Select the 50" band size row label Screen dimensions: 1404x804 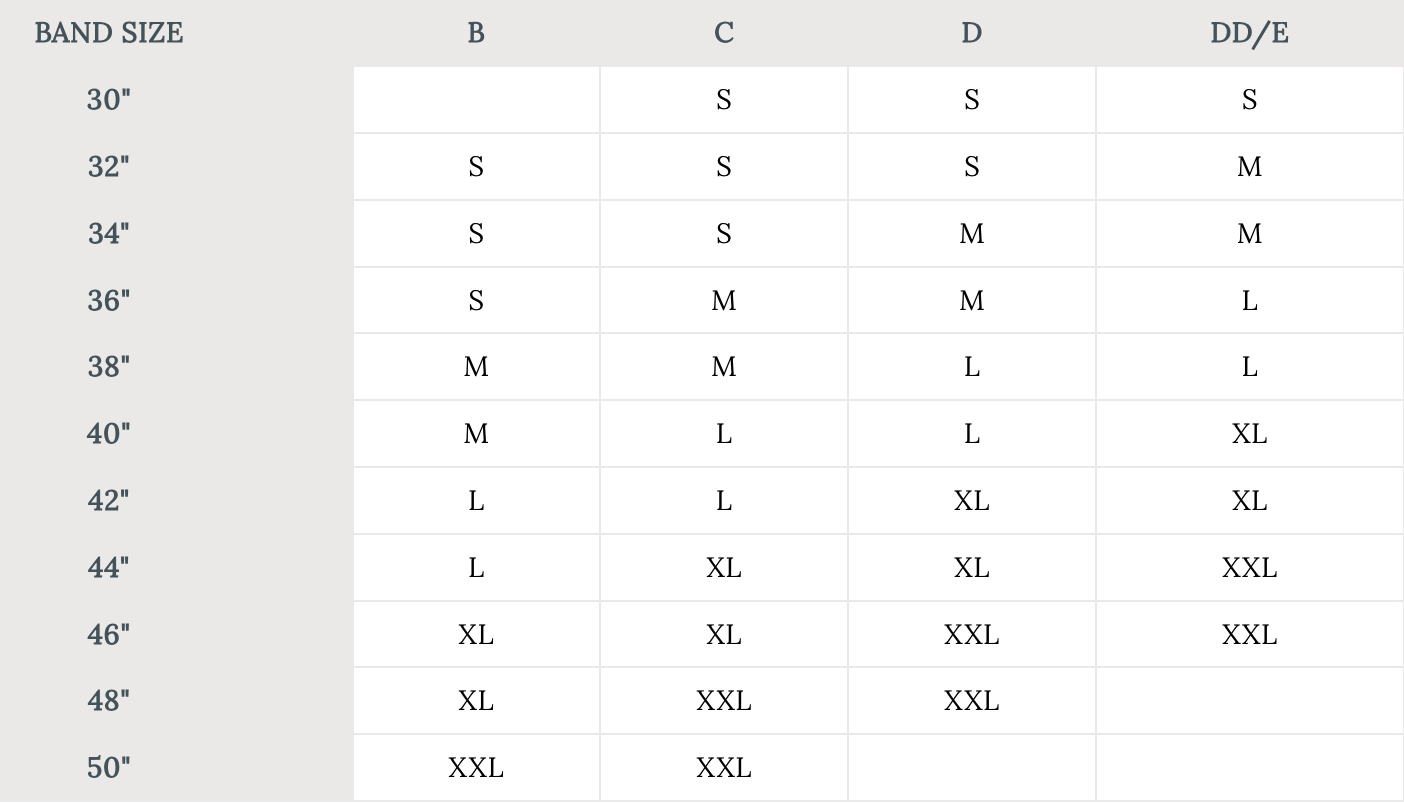pyautogui.click(x=109, y=768)
